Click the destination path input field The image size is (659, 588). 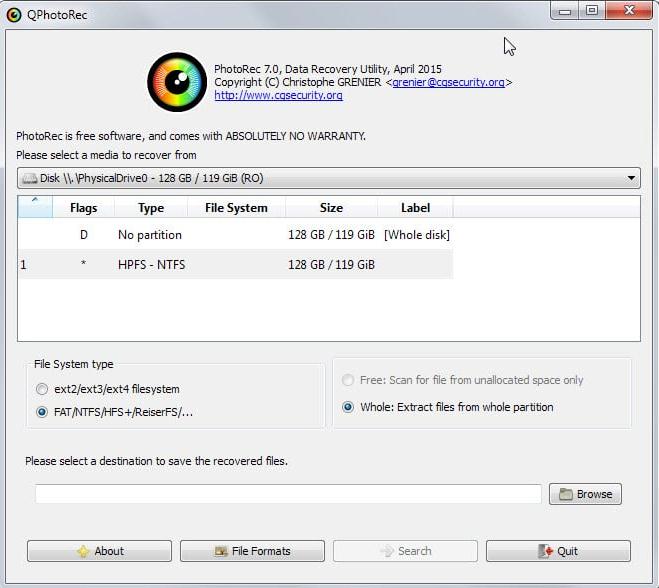coord(288,494)
